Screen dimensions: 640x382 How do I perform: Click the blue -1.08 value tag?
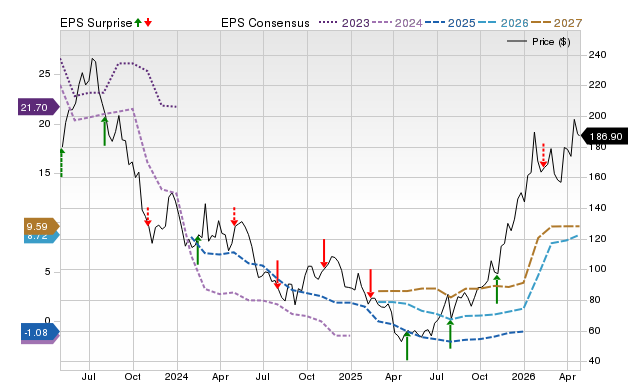point(40,333)
